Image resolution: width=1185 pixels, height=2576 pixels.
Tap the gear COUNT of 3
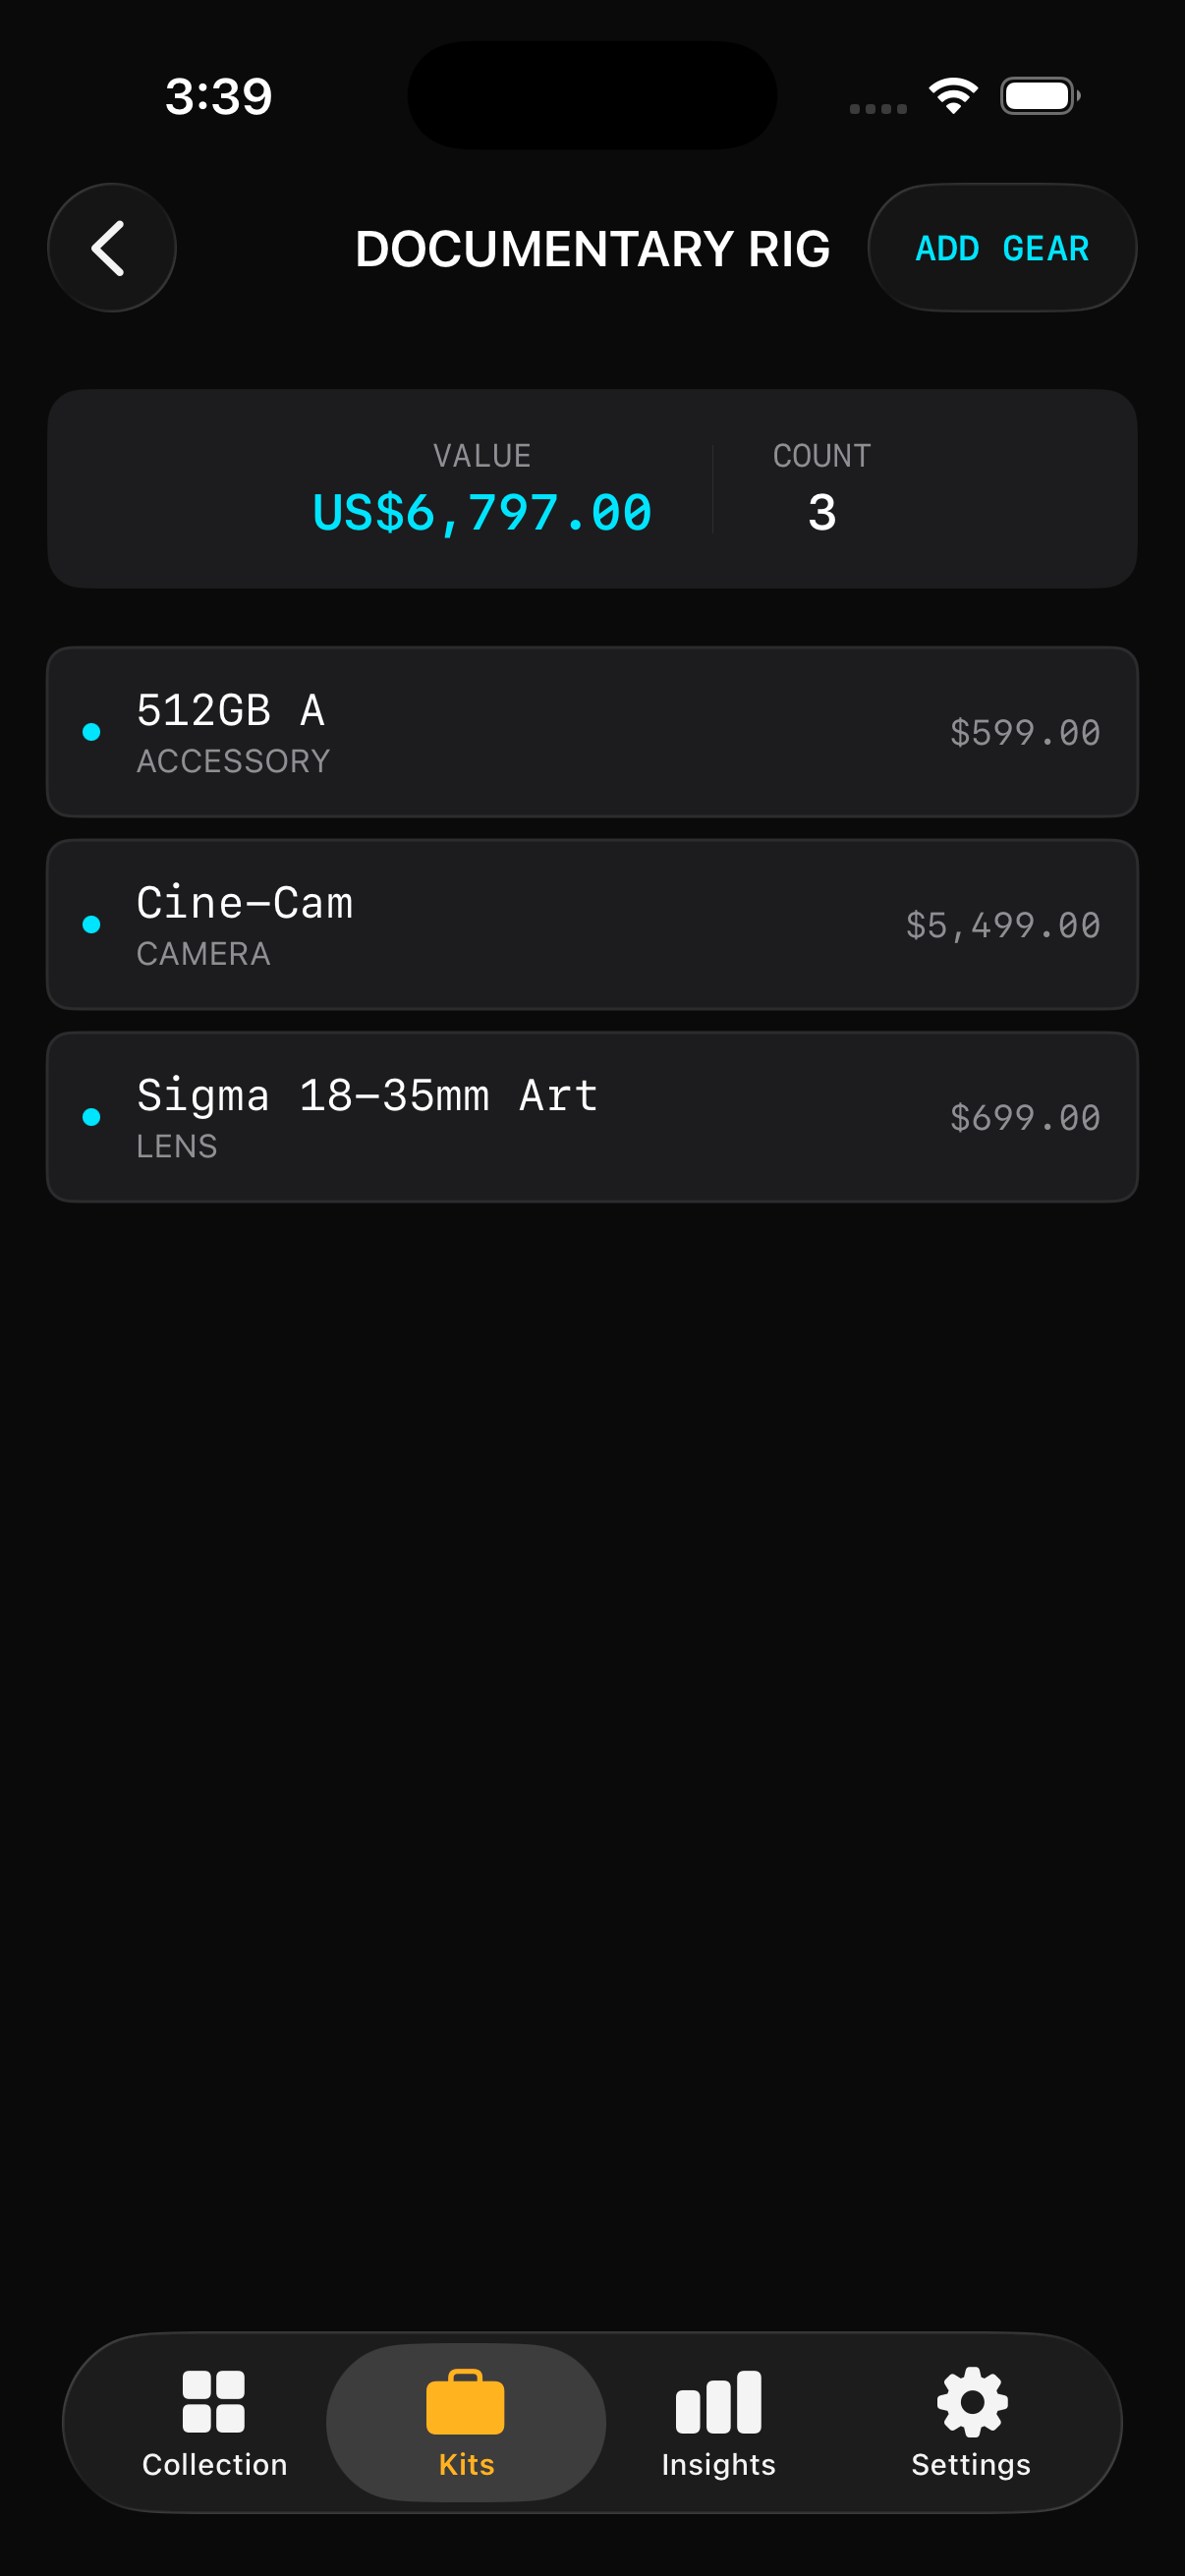821,513
